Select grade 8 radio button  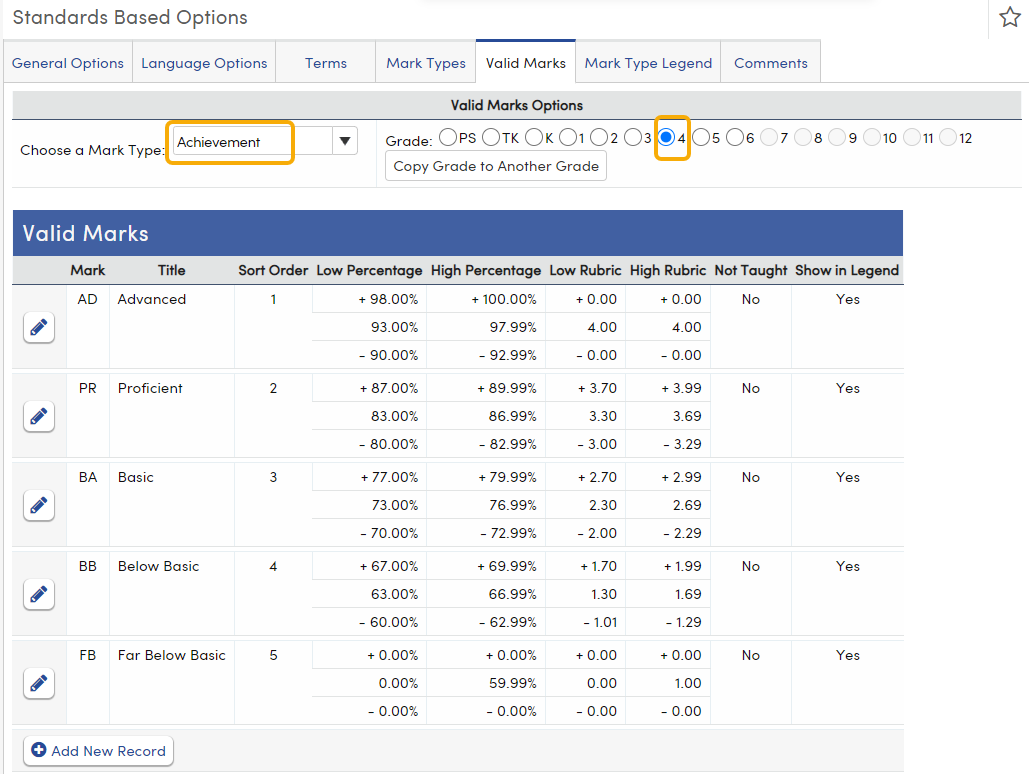pos(803,137)
